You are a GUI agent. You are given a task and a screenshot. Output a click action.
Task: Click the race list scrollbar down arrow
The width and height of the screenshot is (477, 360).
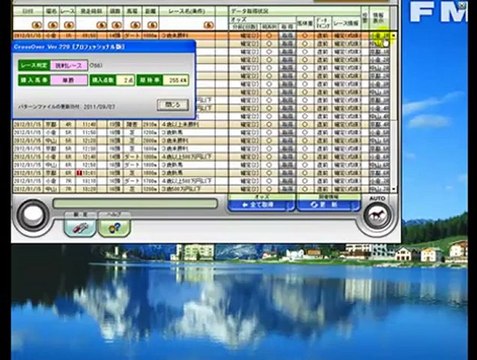click(x=394, y=189)
